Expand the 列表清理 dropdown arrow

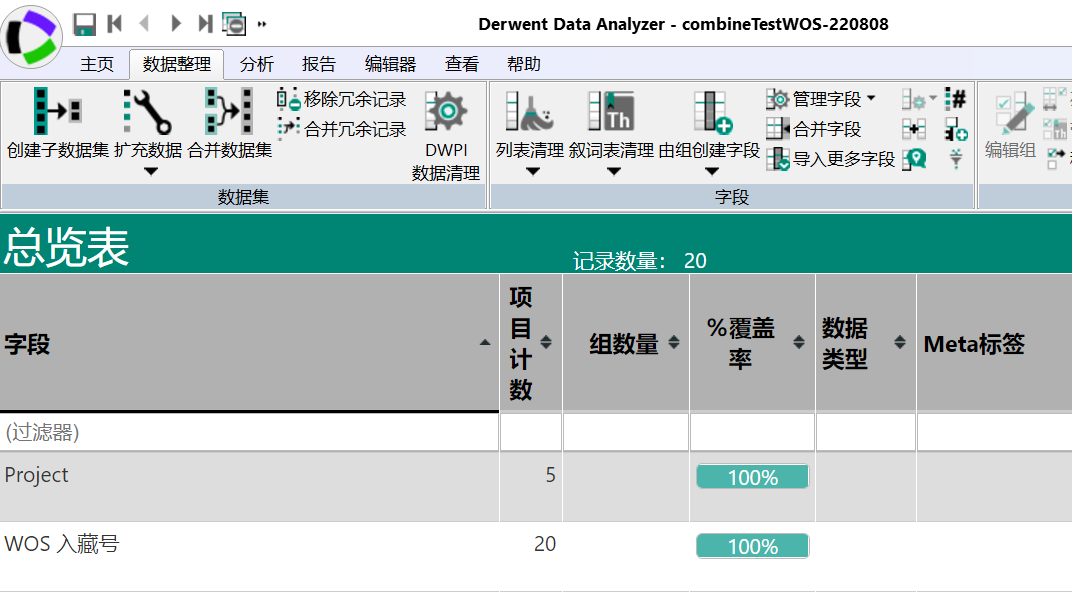533,172
